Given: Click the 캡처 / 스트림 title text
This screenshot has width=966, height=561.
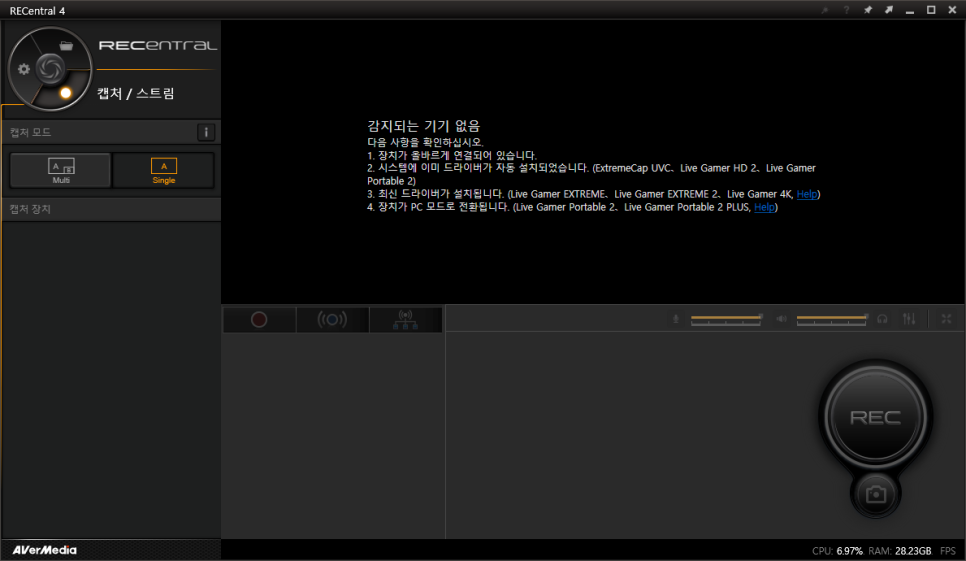Looking at the screenshot, I should click(x=136, y=93).
